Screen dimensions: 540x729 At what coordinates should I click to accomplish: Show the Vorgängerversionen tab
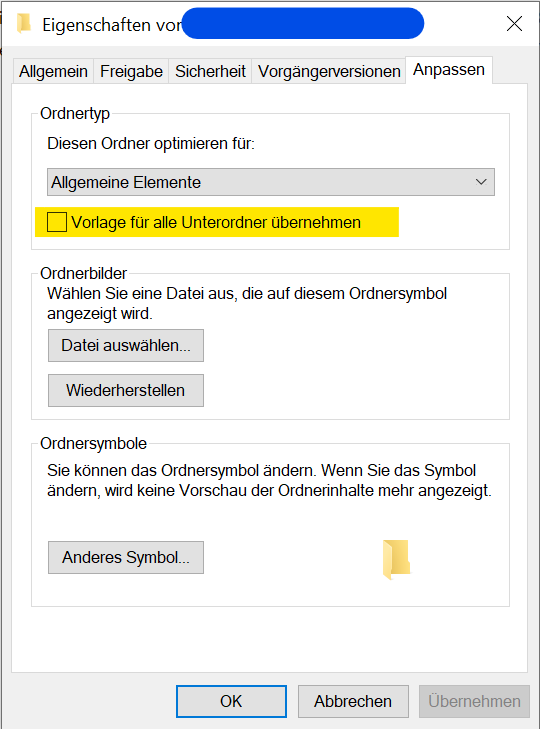click(329, 72)
